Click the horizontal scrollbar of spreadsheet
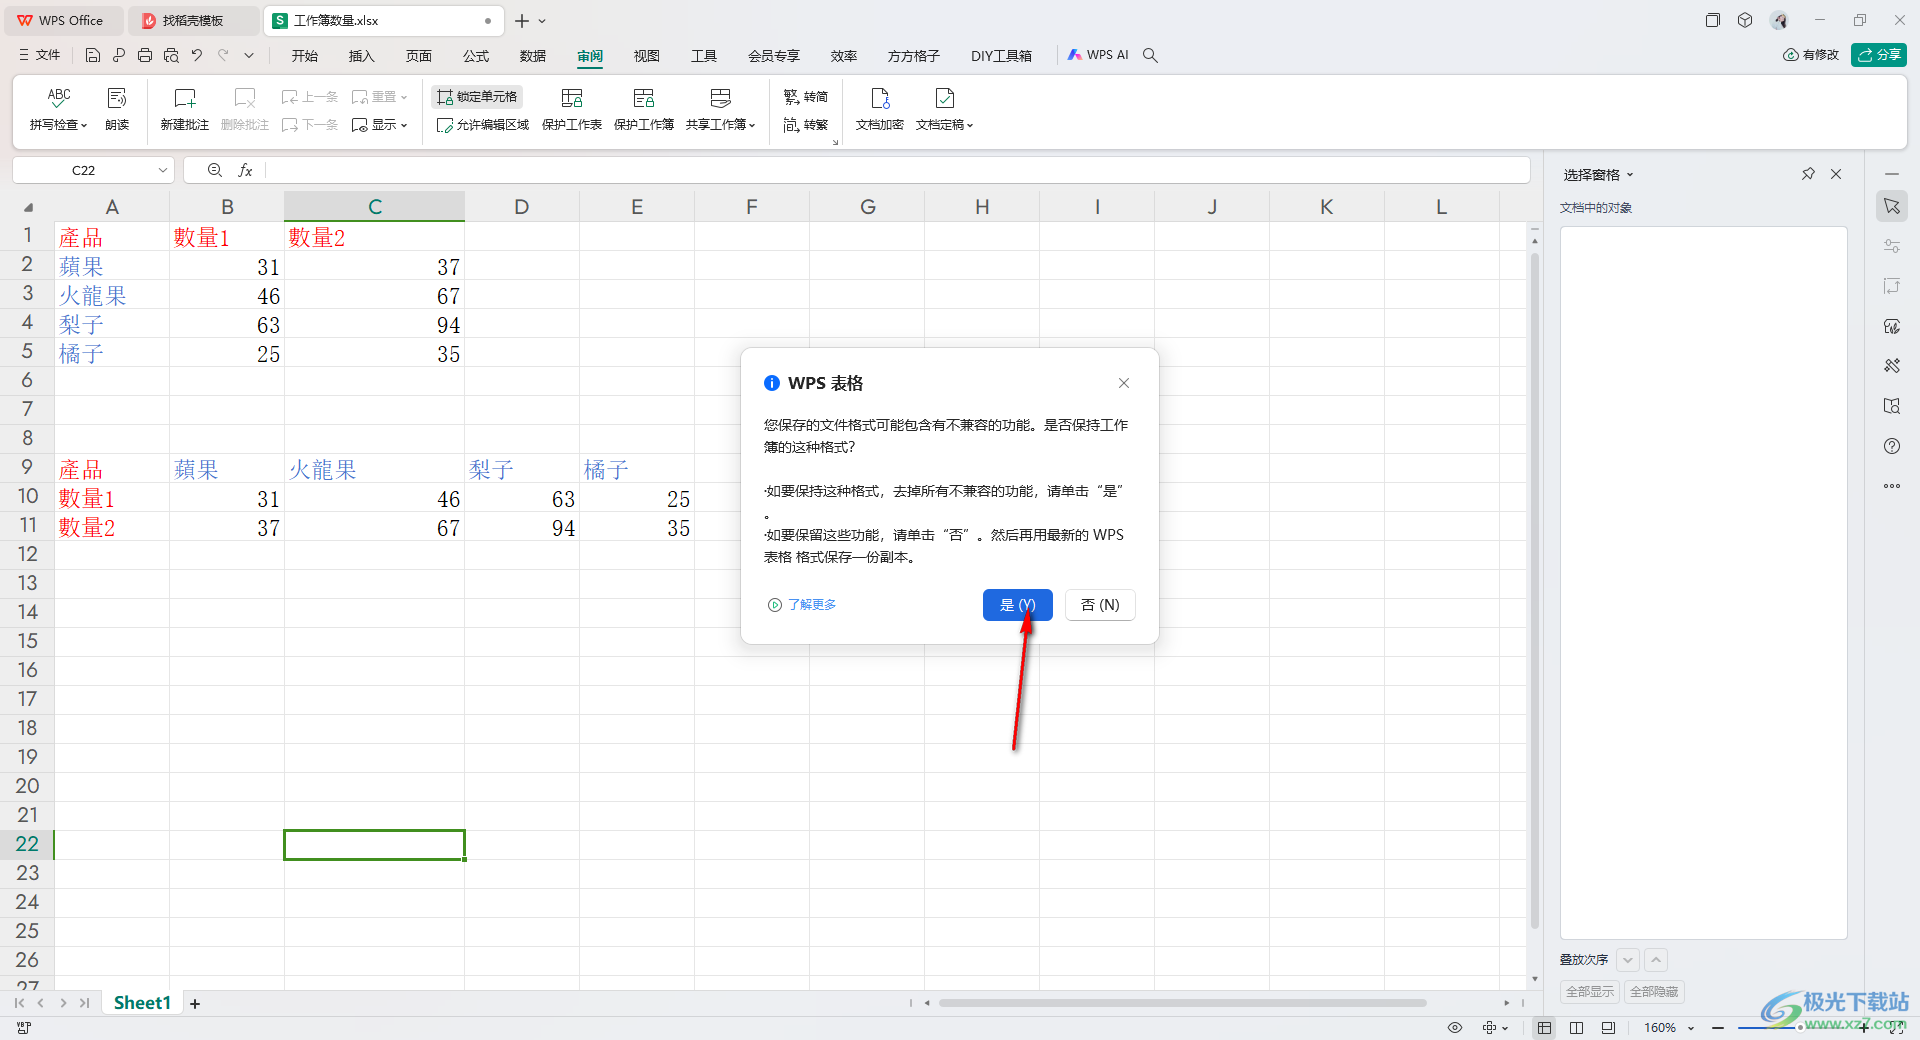1920x1040 pixels. pyautogui.click(x=1182, y=1003)
